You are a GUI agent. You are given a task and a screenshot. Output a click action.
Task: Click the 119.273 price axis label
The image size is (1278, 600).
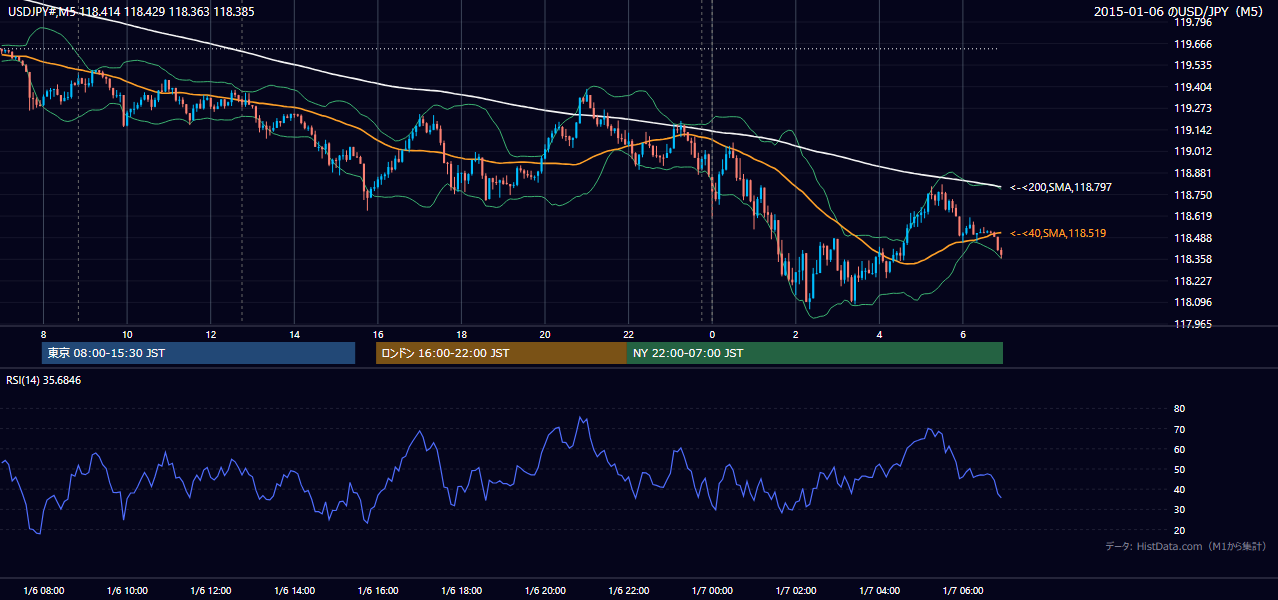click(1191, 108)
